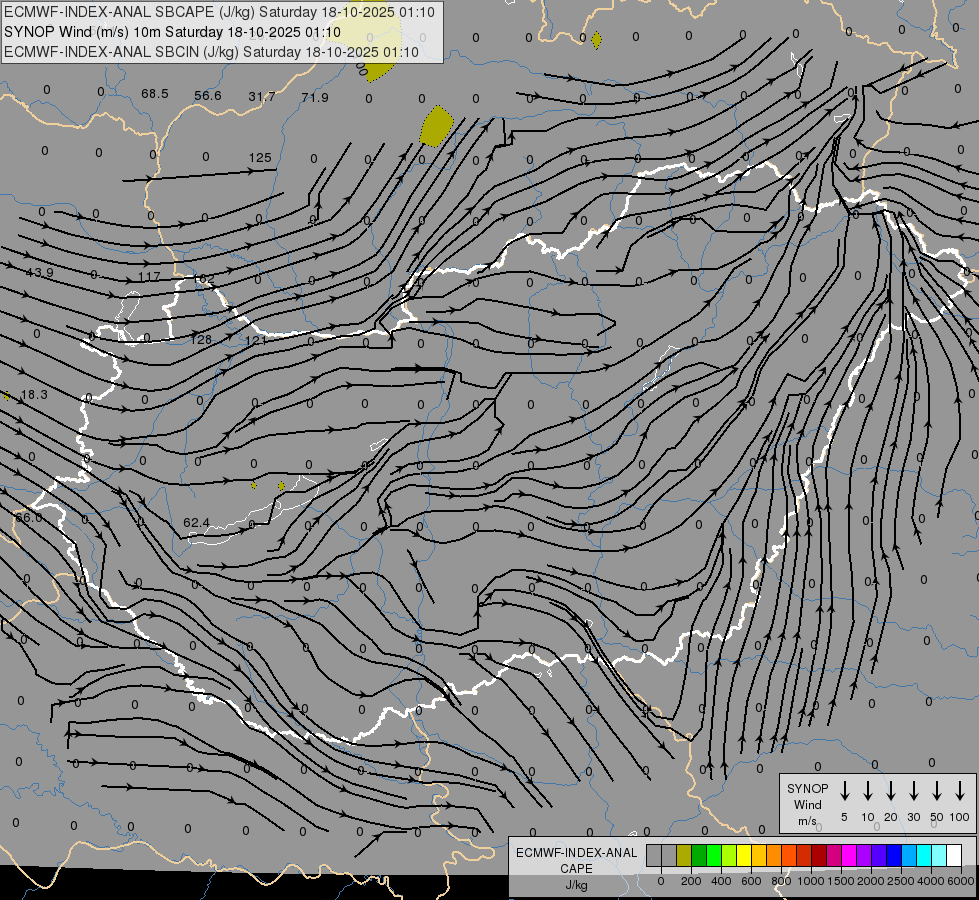Click the wind legend arrow labeled 5

[844, 790]
